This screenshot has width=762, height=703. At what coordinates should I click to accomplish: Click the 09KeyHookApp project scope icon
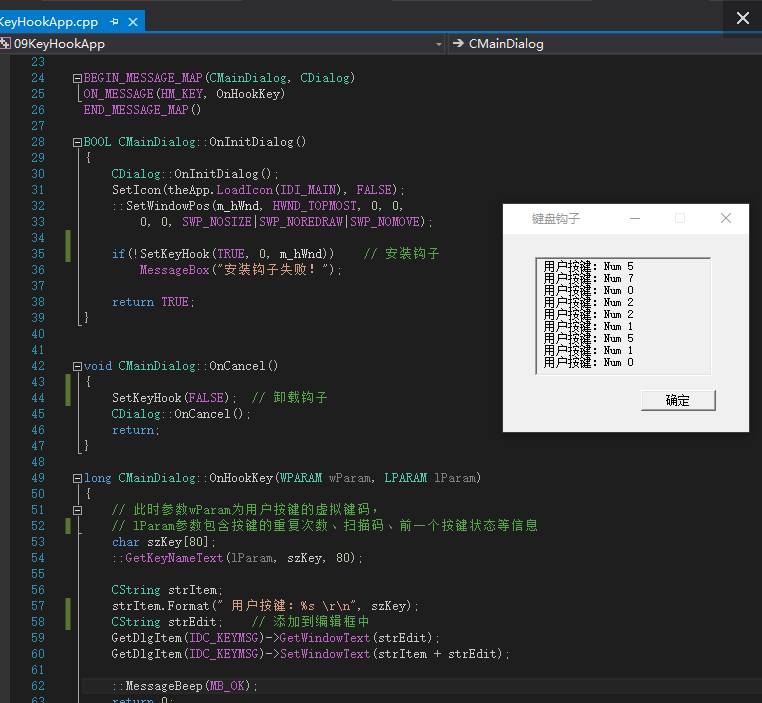pyautogui.click(x=6, y=44)
